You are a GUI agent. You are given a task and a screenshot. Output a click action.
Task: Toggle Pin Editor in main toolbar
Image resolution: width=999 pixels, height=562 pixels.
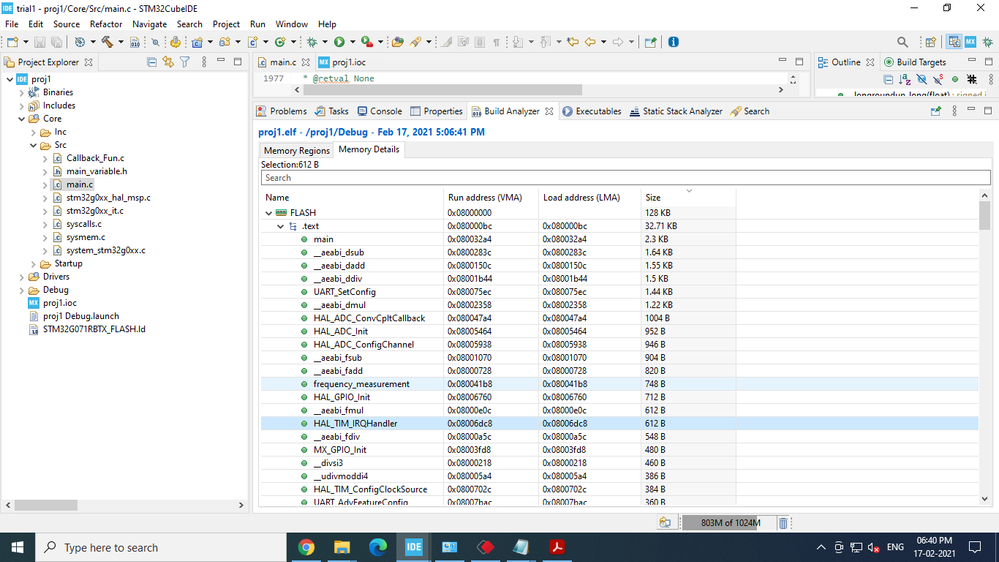(650, 42)
